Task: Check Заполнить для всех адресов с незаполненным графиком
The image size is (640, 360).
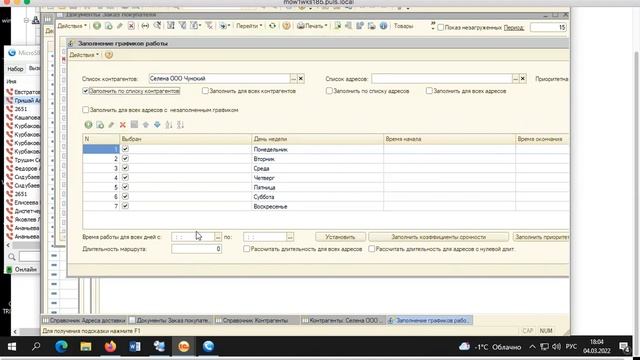Action: click(85, 110)
